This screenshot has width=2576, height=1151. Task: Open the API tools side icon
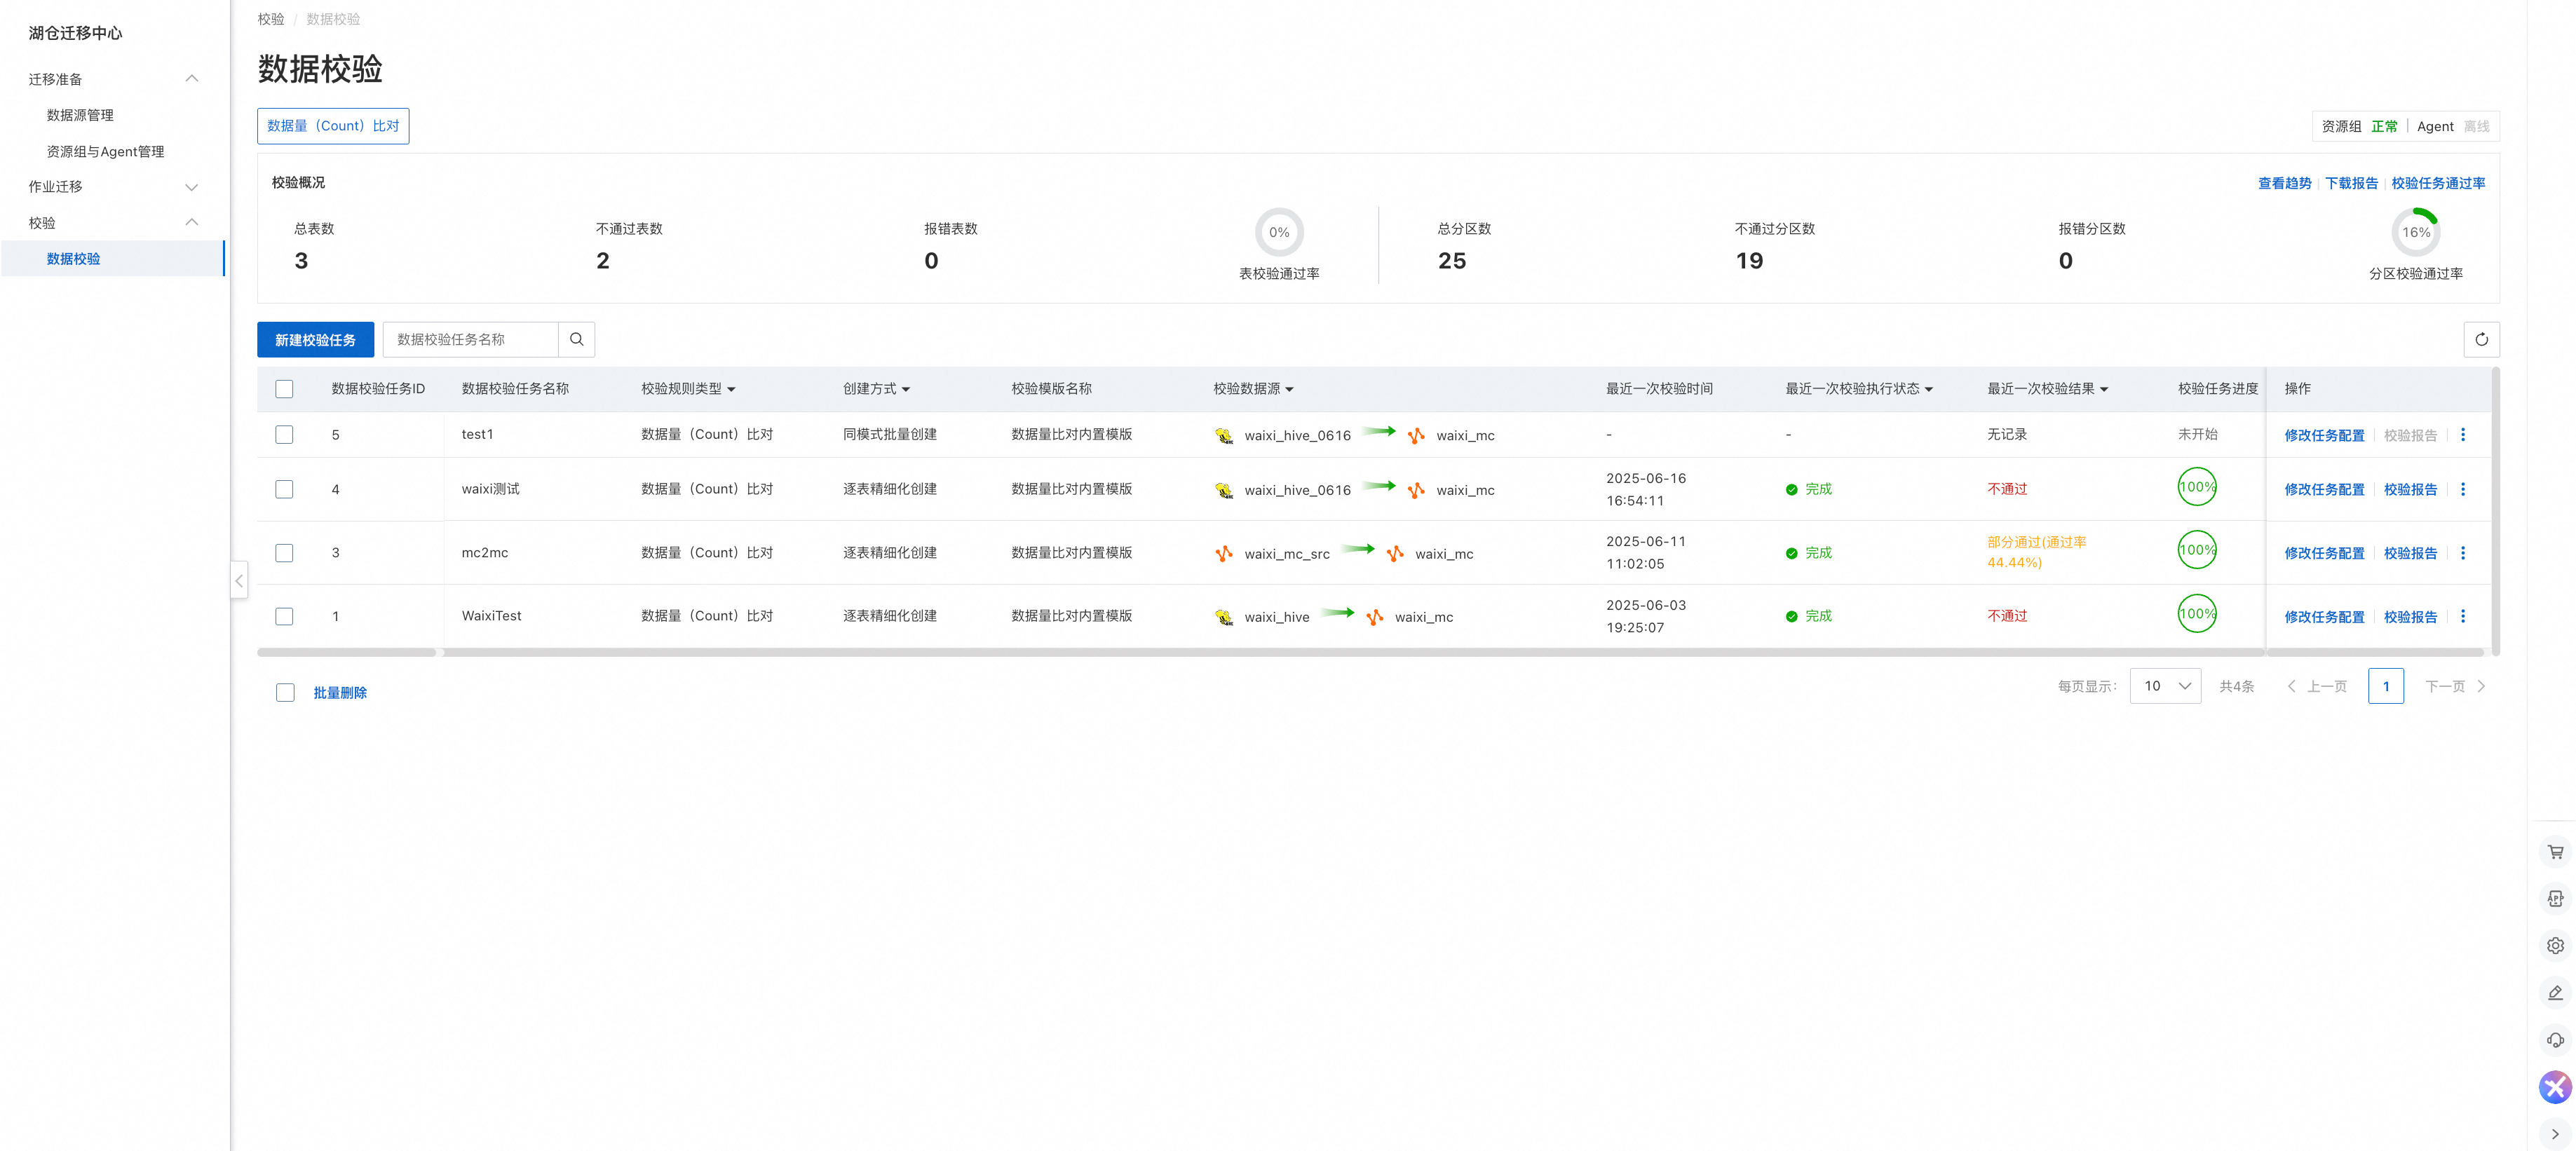2555,898
